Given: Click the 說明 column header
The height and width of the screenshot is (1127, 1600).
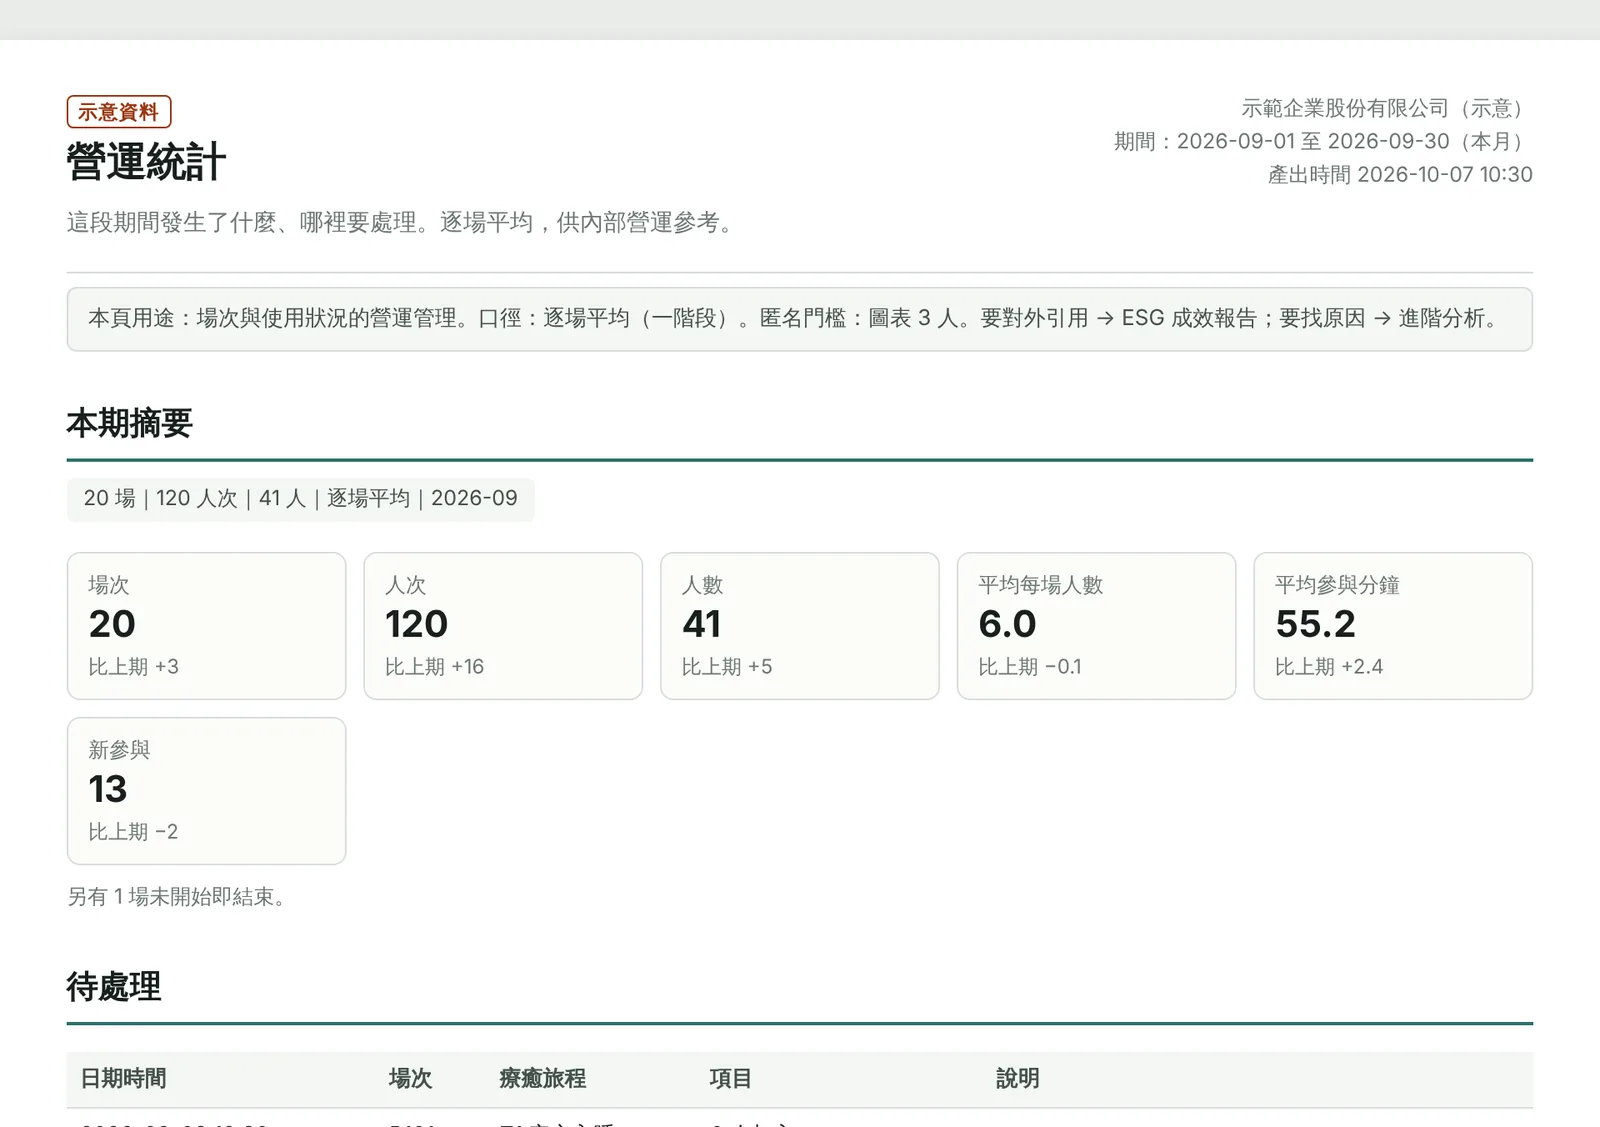Looking at the screenshot, I should (x=1017, y=1079).
